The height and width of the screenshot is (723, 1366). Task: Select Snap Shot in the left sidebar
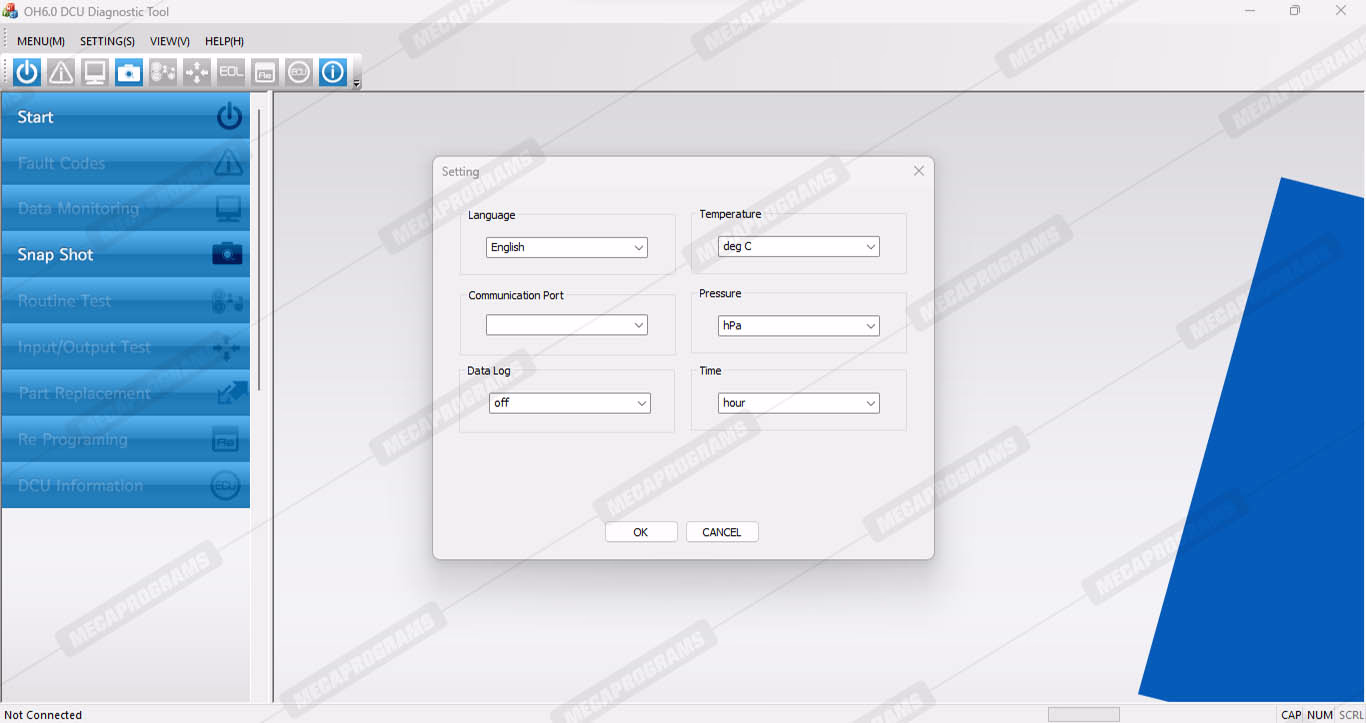(125, 255)
